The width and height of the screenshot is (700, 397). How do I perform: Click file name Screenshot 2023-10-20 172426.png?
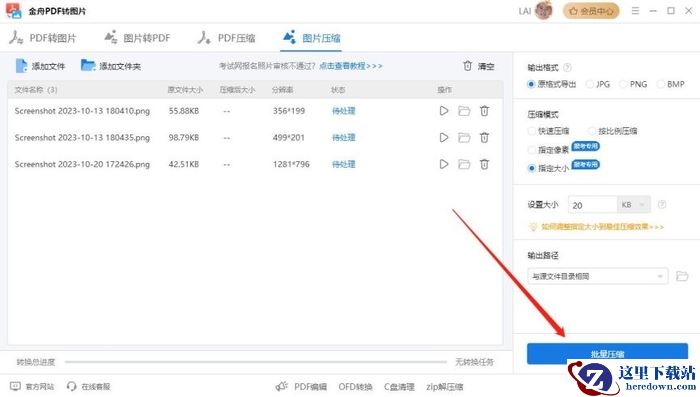pyautogui.click(x=82, y=164)
